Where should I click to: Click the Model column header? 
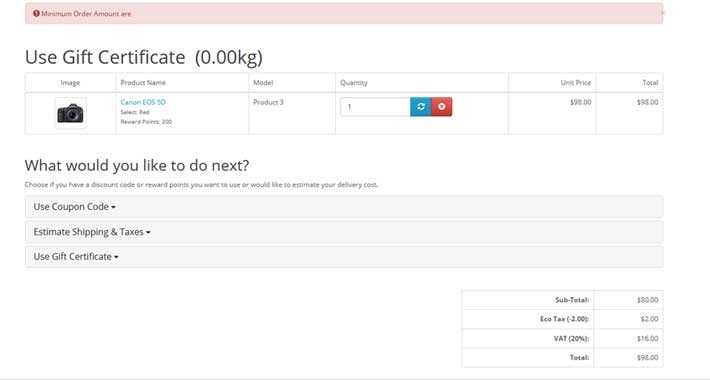pos(263,83)
